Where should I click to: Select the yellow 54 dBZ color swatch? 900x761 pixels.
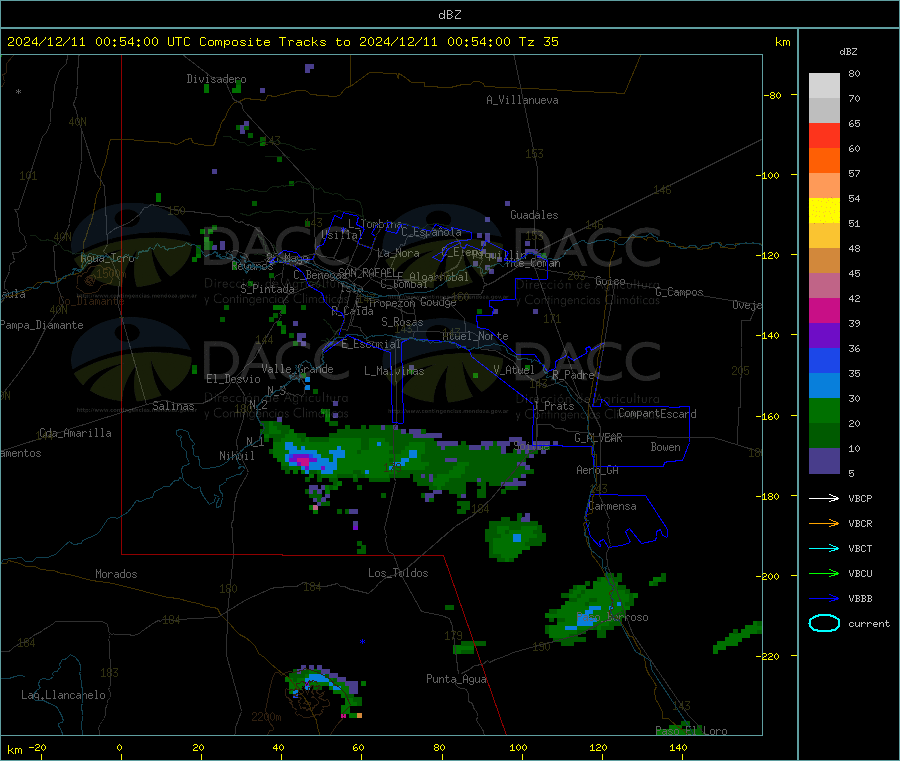824,211
